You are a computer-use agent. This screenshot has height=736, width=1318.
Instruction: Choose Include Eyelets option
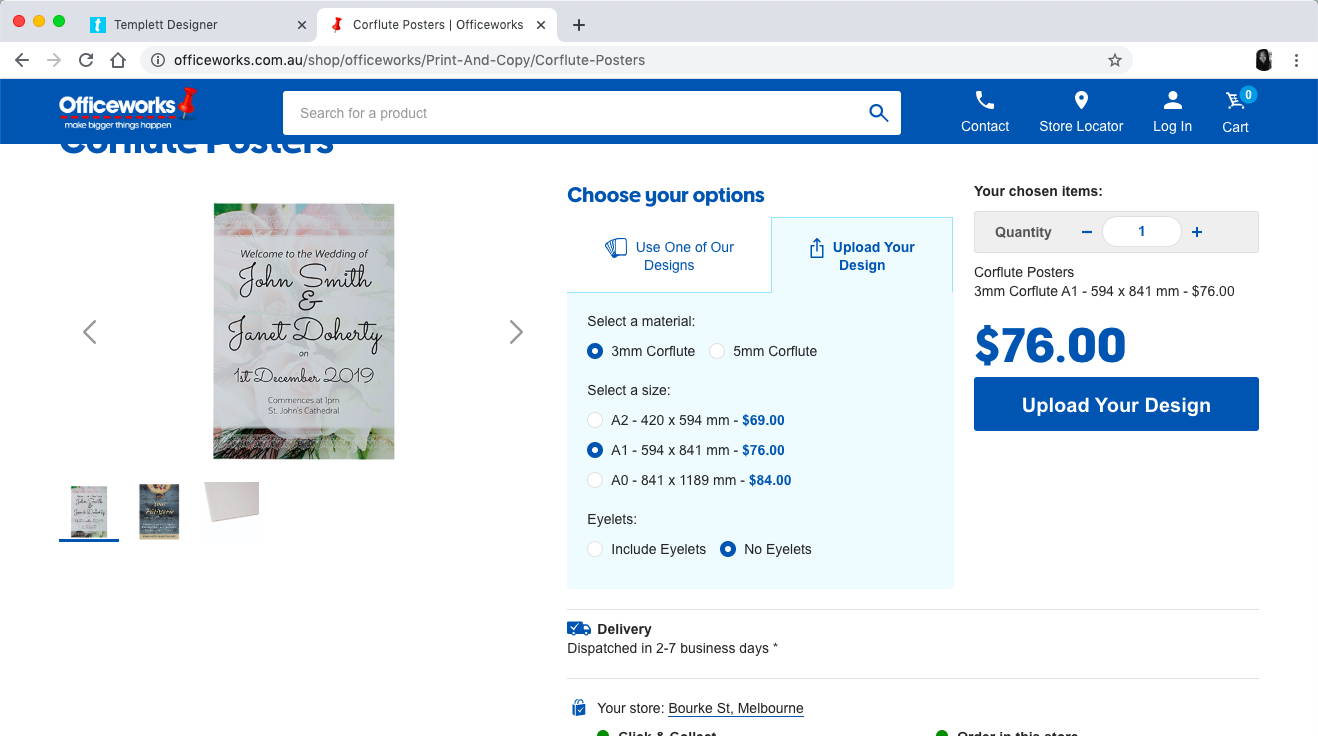pos(595,549)
